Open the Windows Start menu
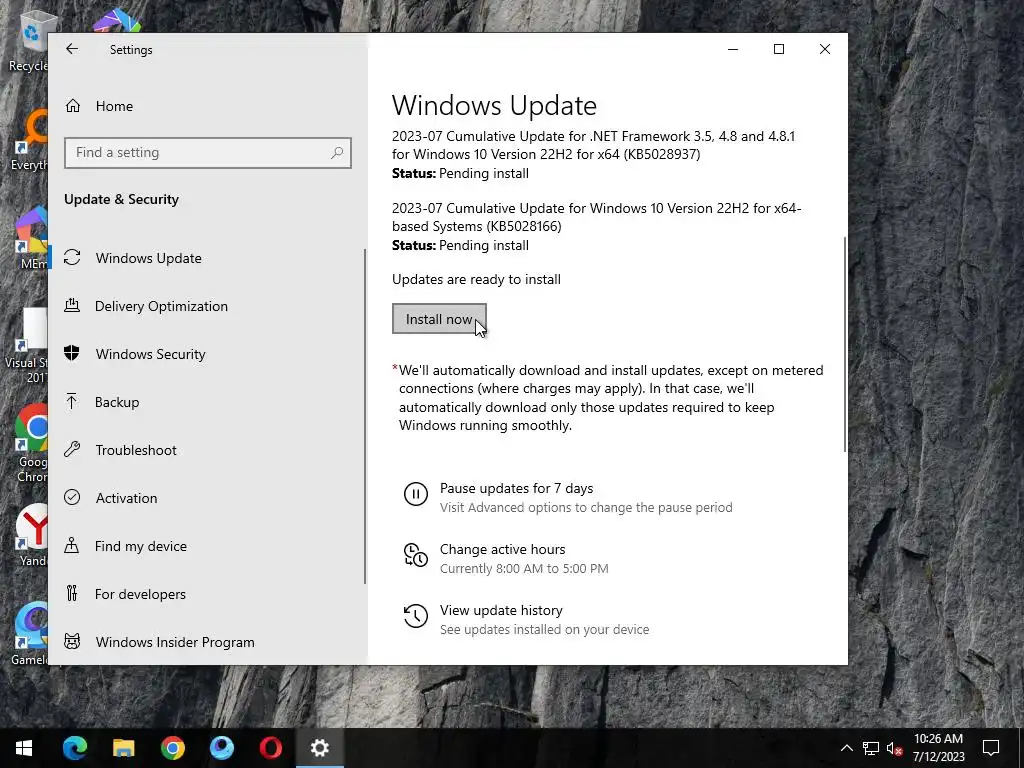 tap(24, 748)
